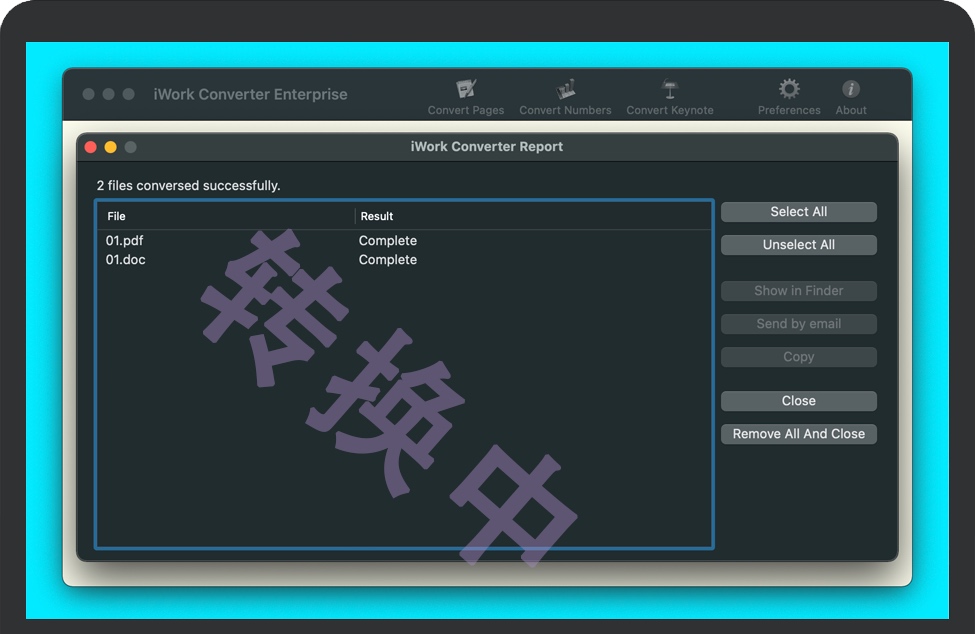Click the Convert Keynote toolbar icon
Image resolution: width=975 pixels, height=634 pixels.
(670, 90)
